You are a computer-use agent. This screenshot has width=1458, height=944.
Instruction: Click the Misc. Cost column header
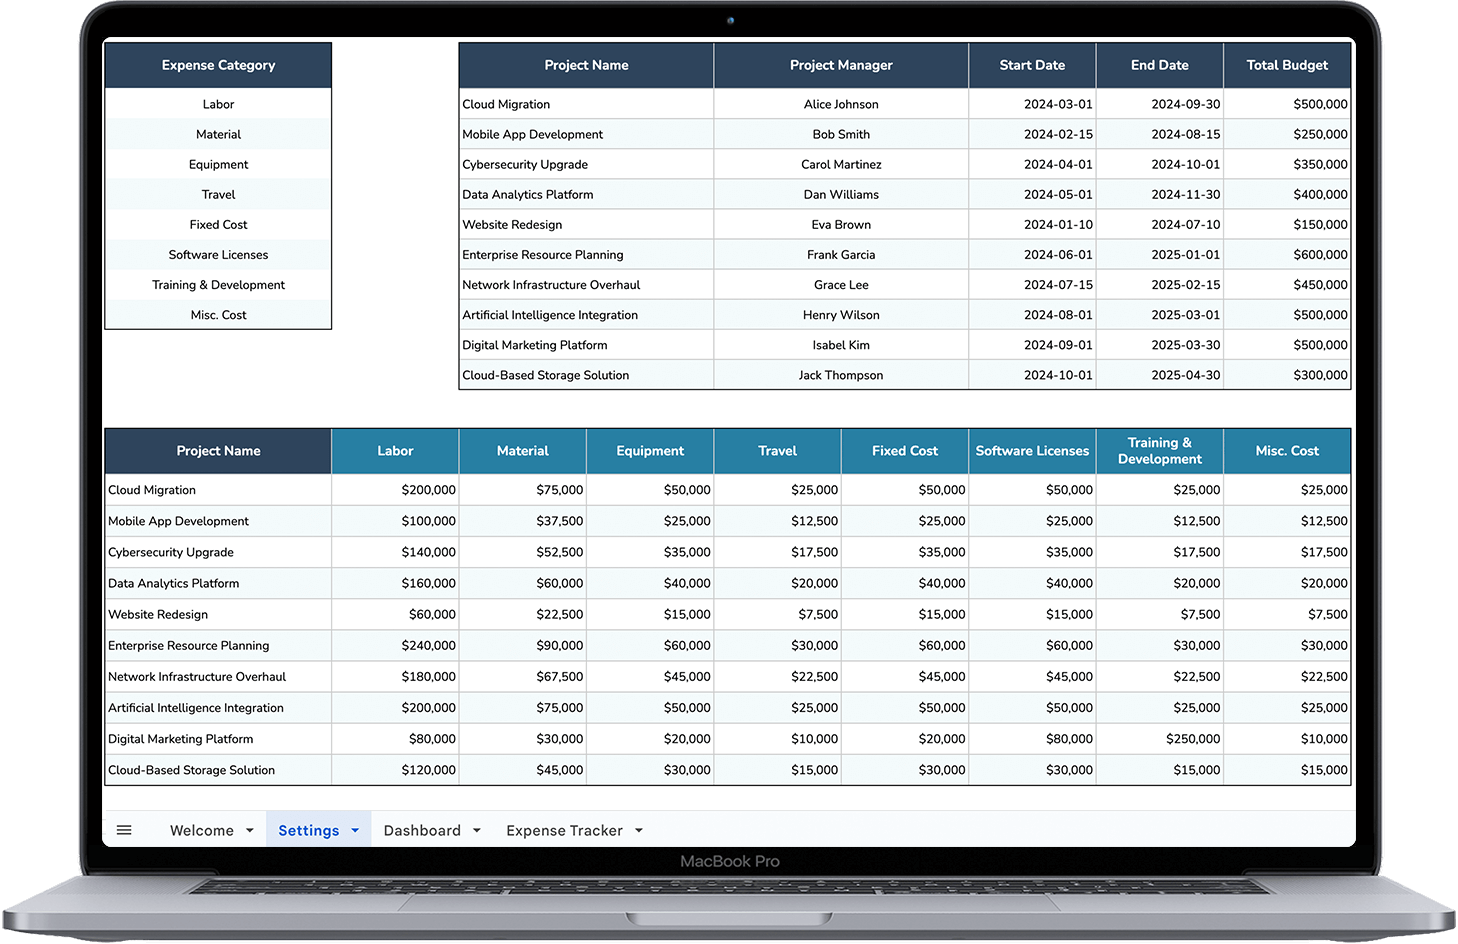tap(1287, 451)
